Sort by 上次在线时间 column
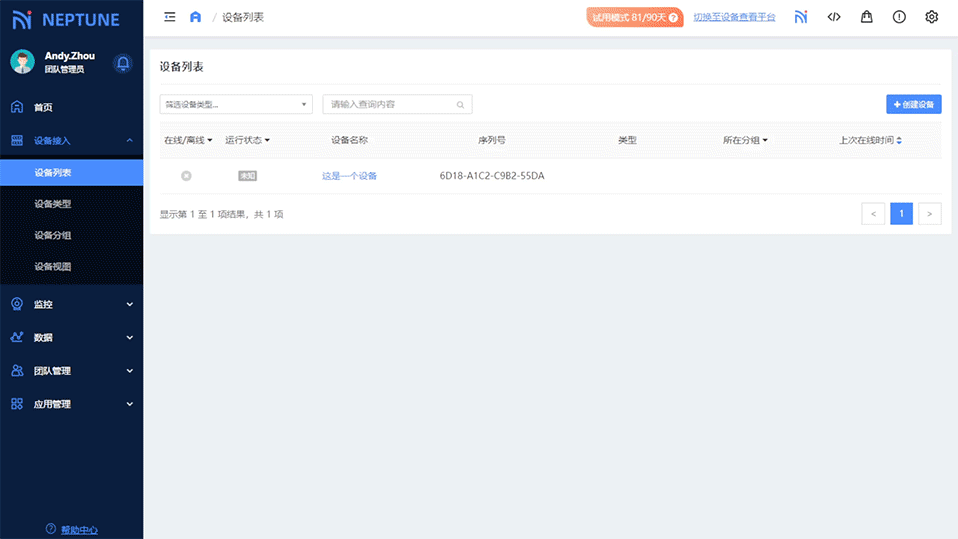 870,140
